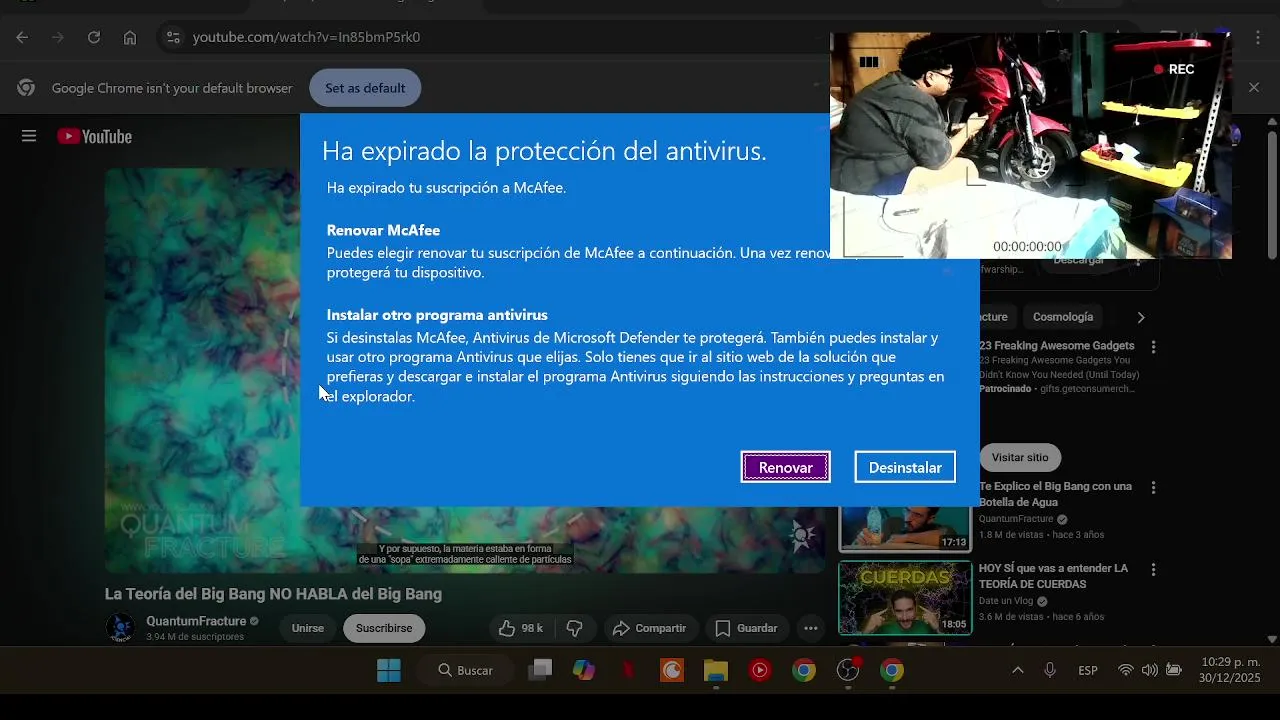Image resolution: width=1280 pixels, height=720 pixels.
Task: Open File Explorer from taskbar
Action: tap(716, 670)
